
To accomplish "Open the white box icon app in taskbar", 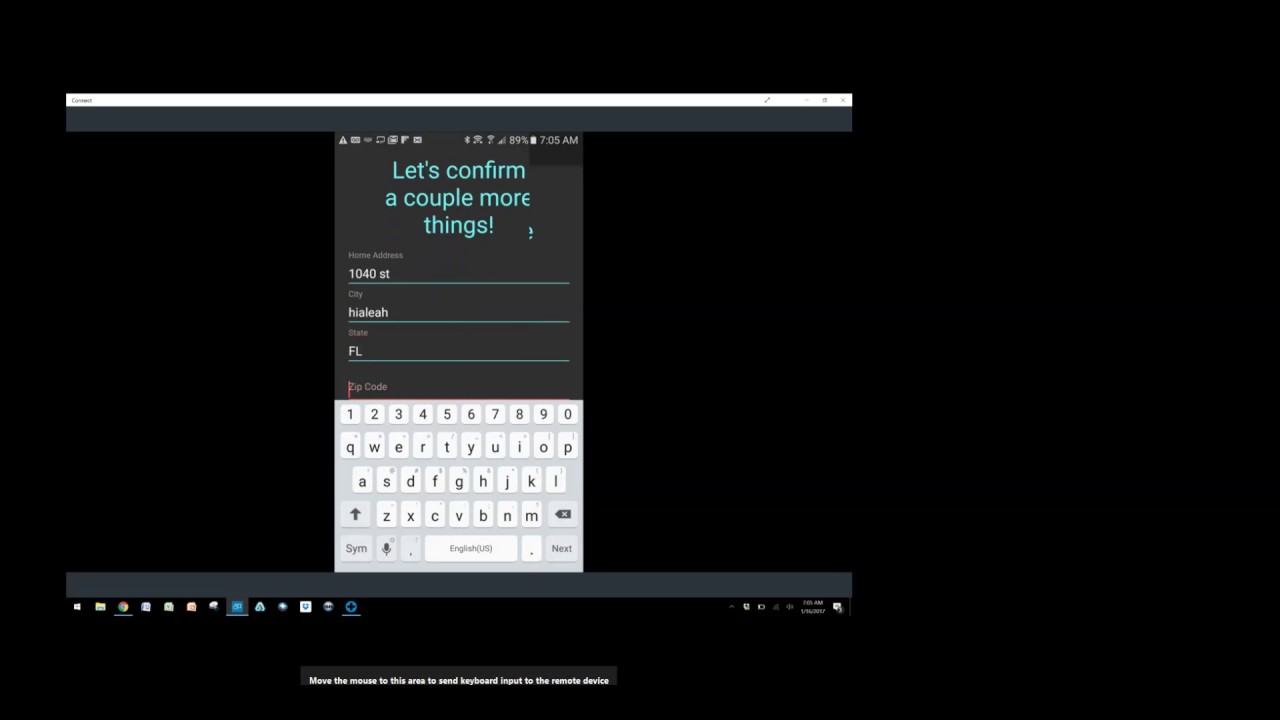I will click(306, 607).
